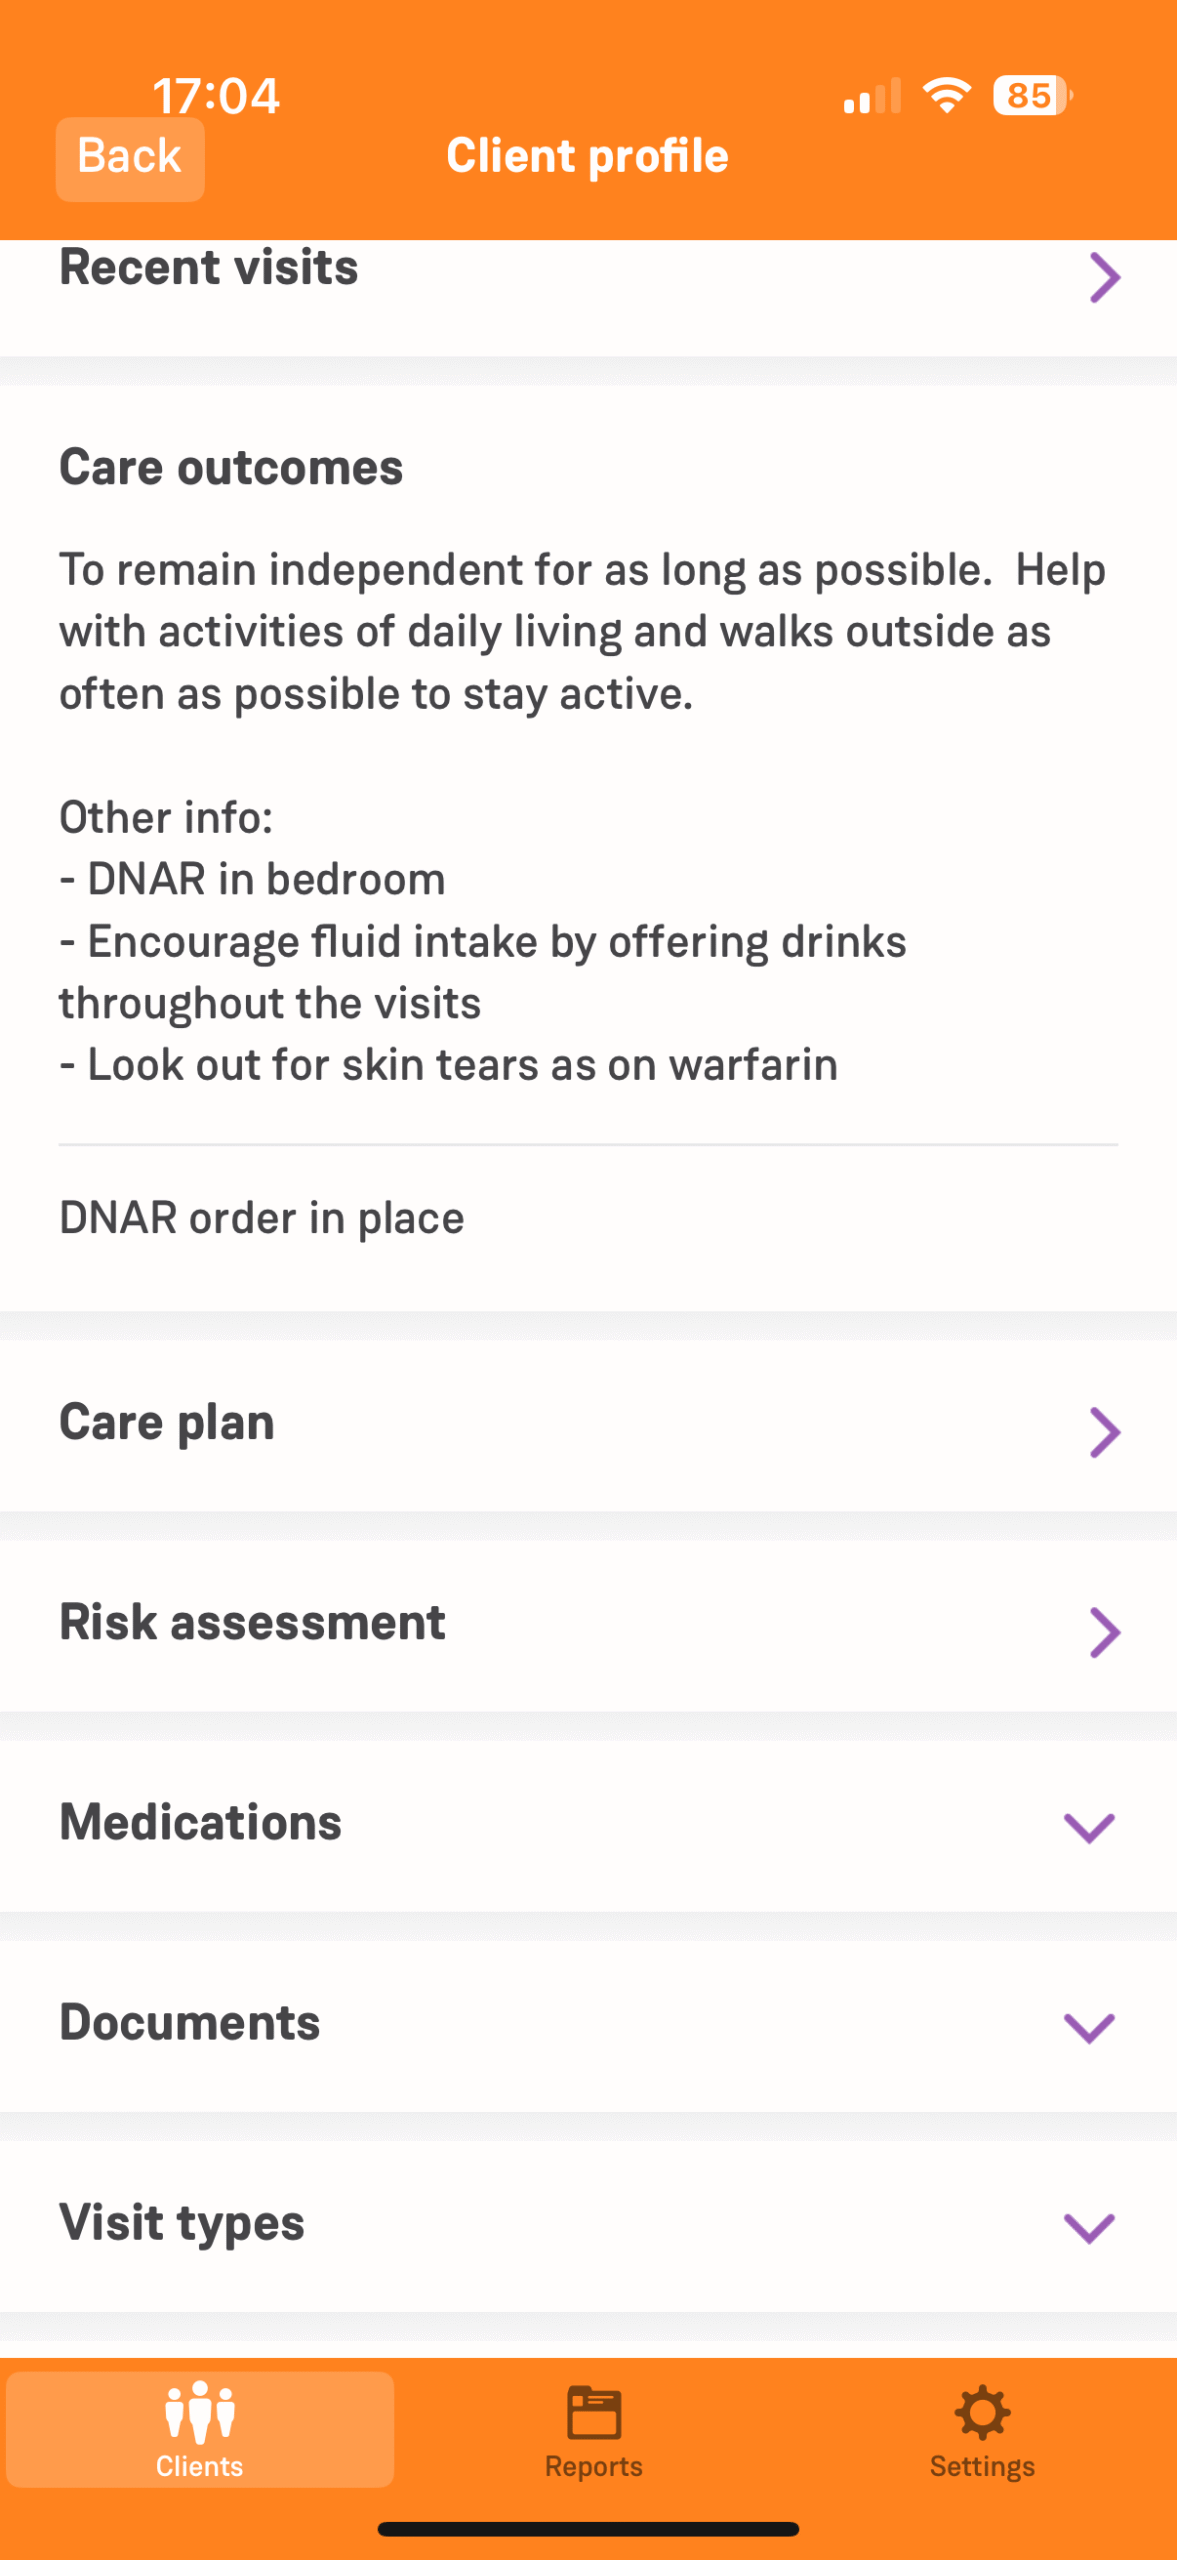Expand the Medications section chevron

1089,1827
